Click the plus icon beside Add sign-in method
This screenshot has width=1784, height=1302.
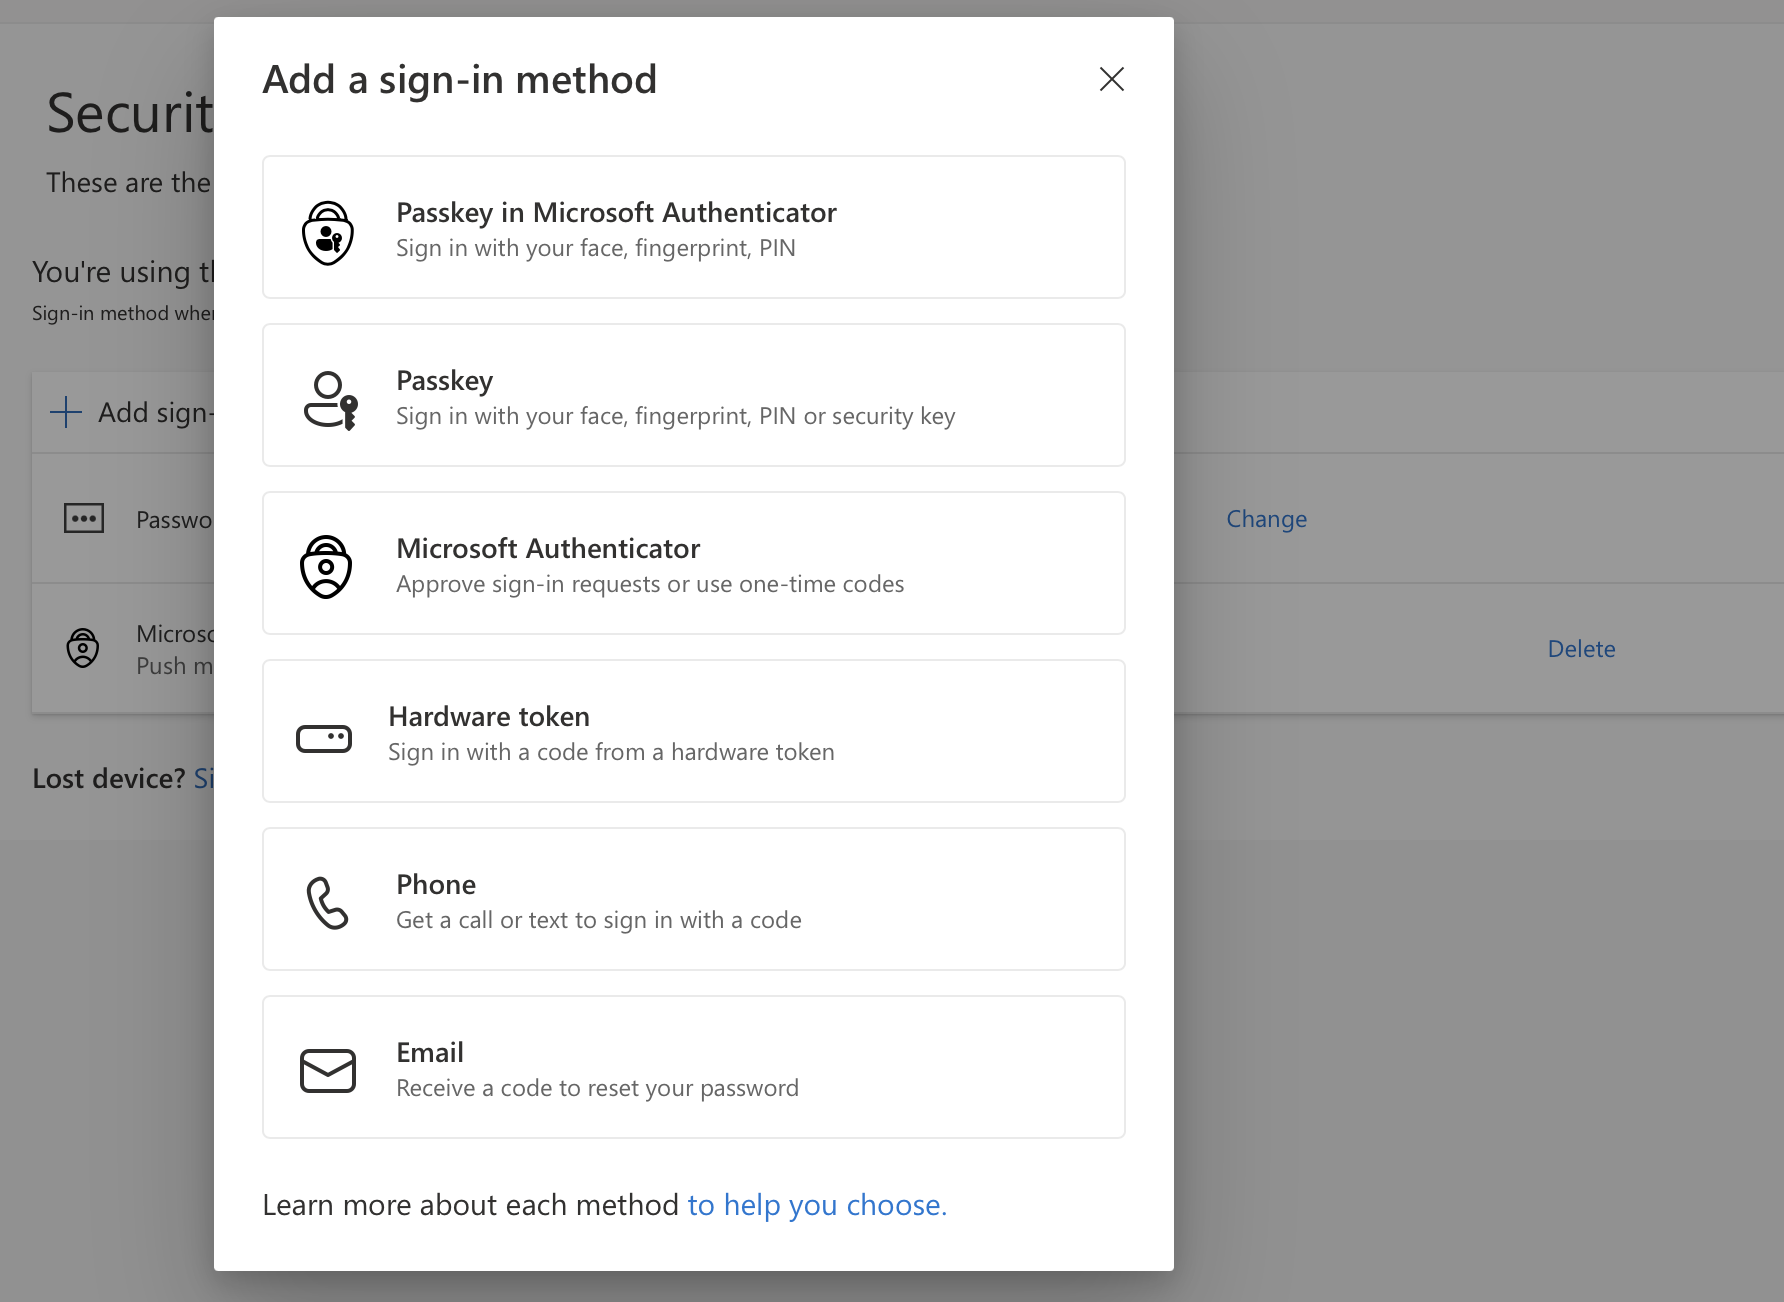click(66, 412)
